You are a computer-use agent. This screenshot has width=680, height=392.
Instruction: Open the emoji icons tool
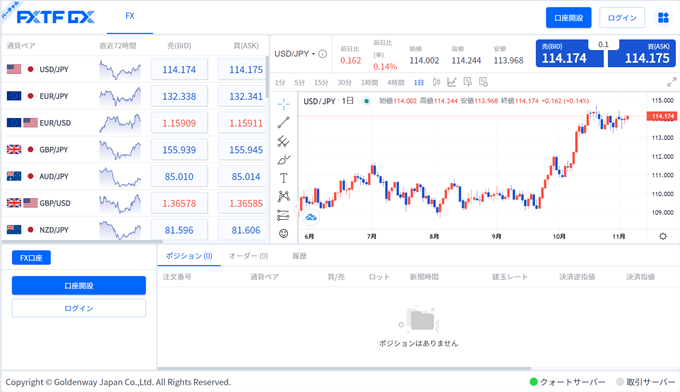click(x=284, y=234)
